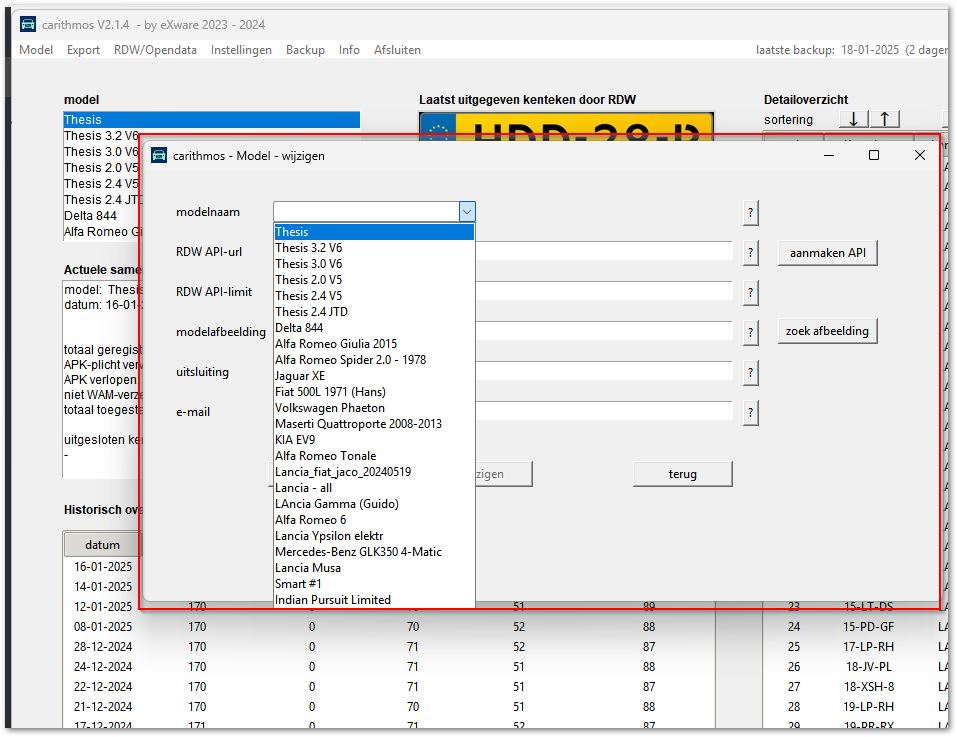The width and height of the screenshot is (957, 737).
Task: Open help for the uitsluiting field
Action: [751, 372]
